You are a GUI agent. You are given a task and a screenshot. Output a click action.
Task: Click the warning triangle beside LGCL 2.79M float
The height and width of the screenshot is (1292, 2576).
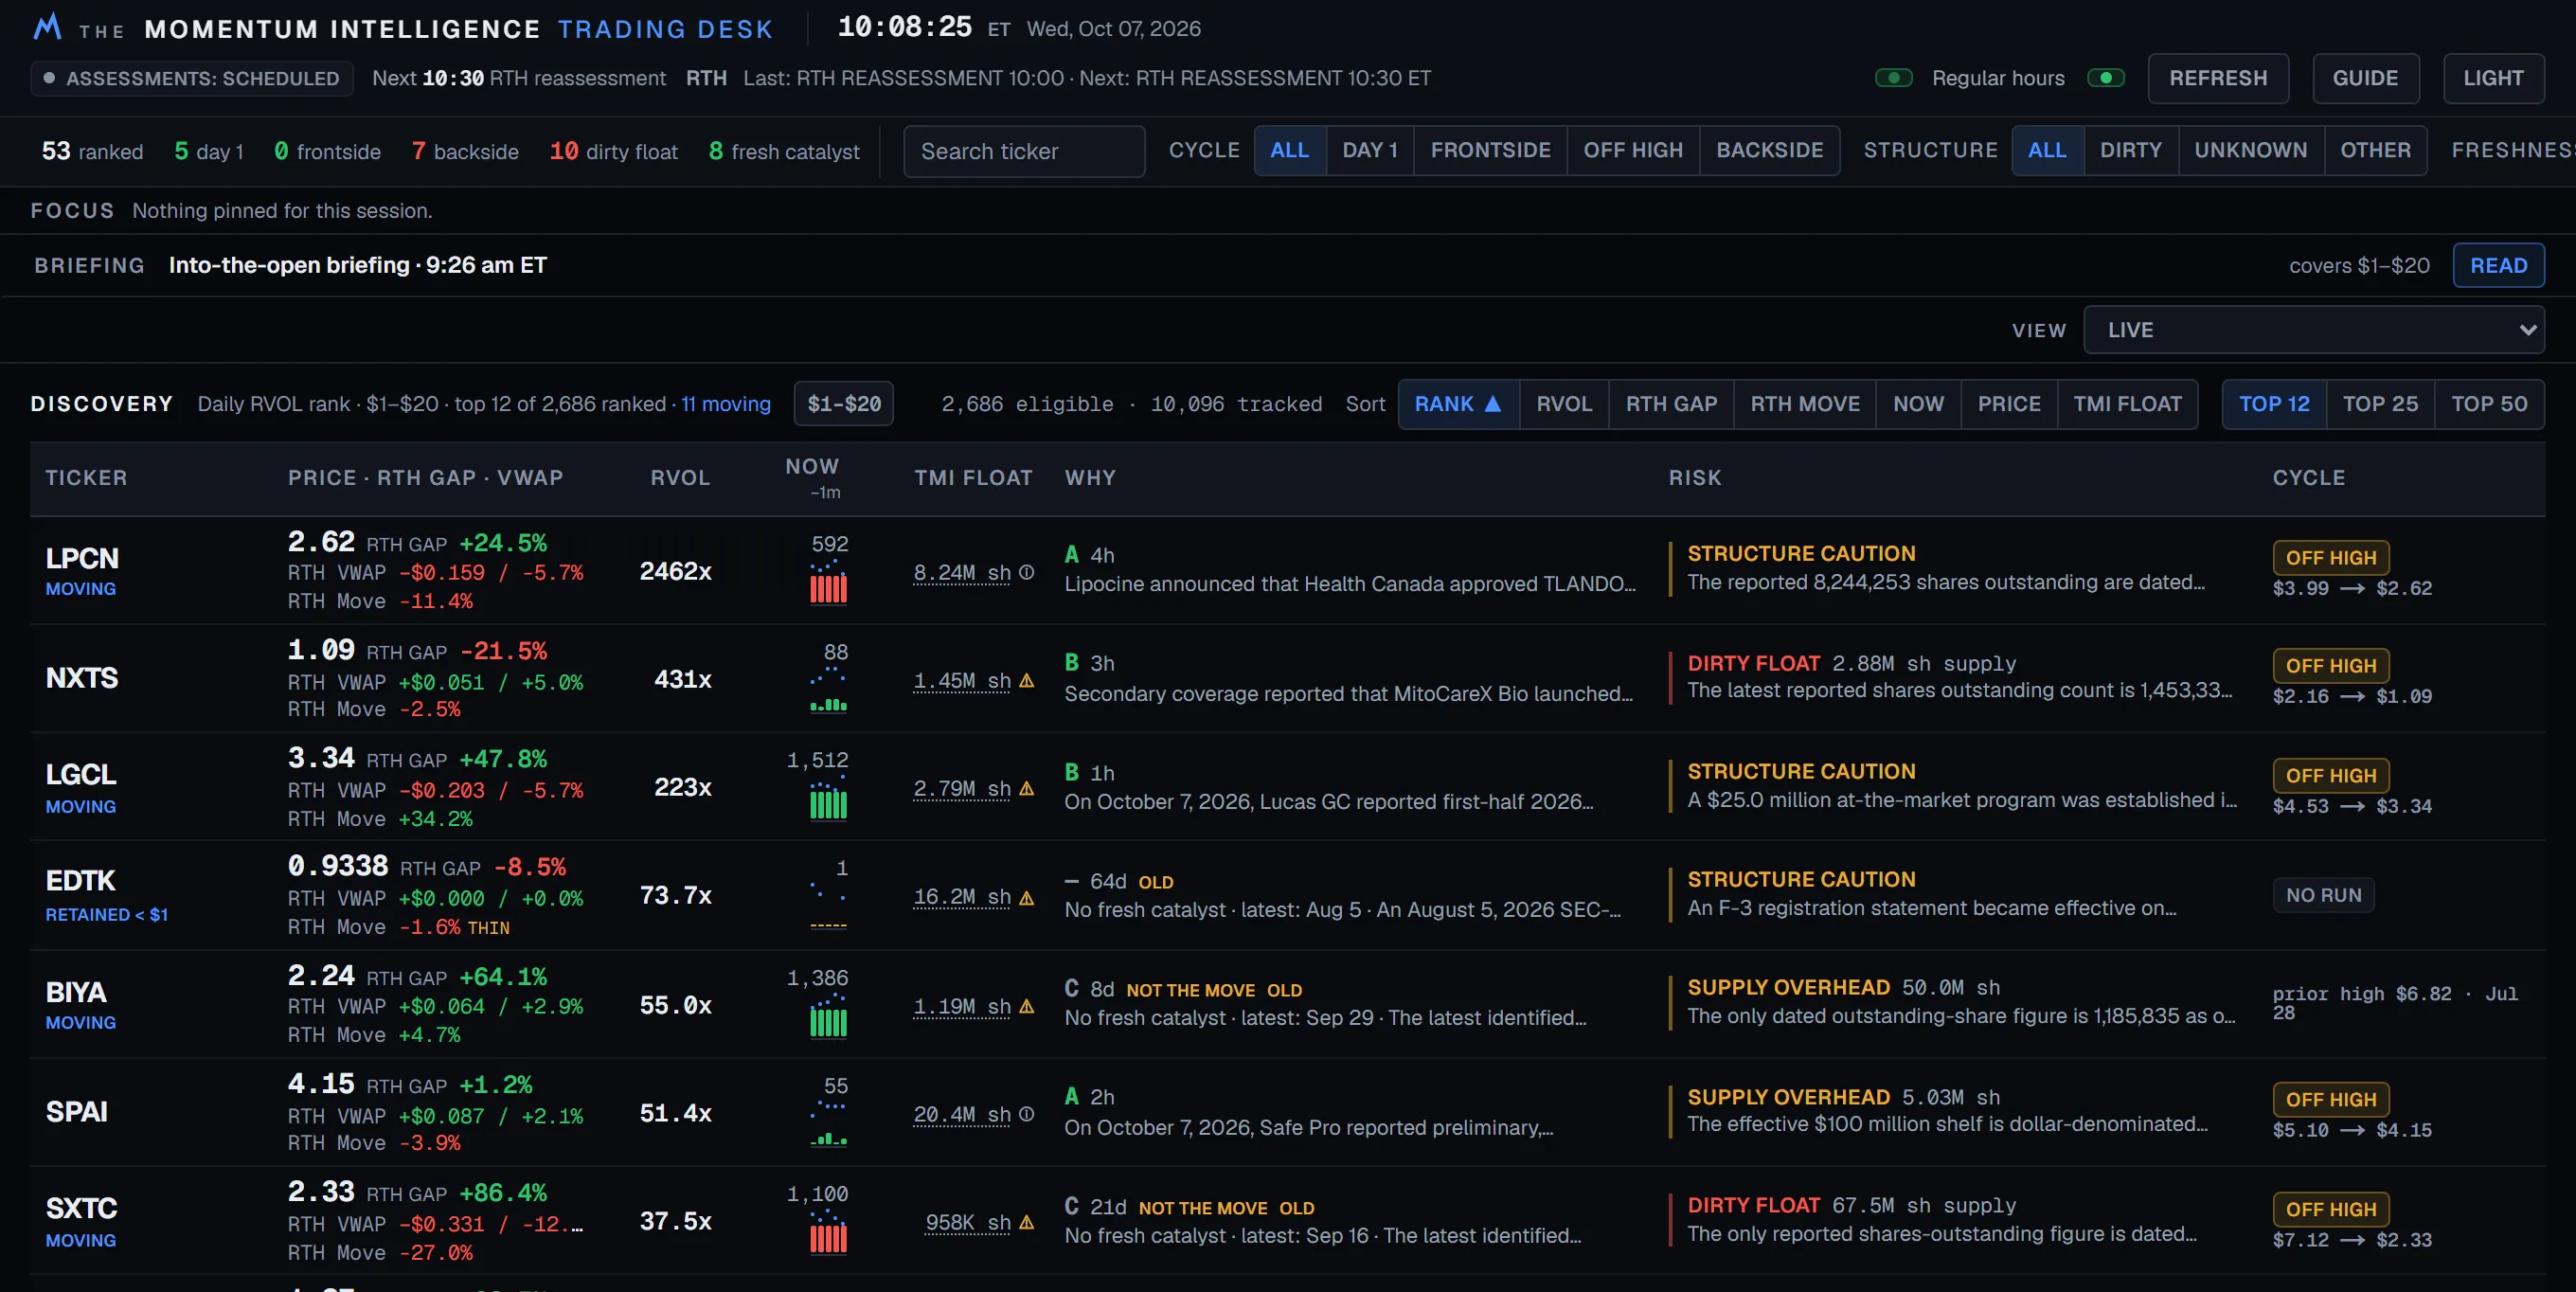(x=1026, y=788)
